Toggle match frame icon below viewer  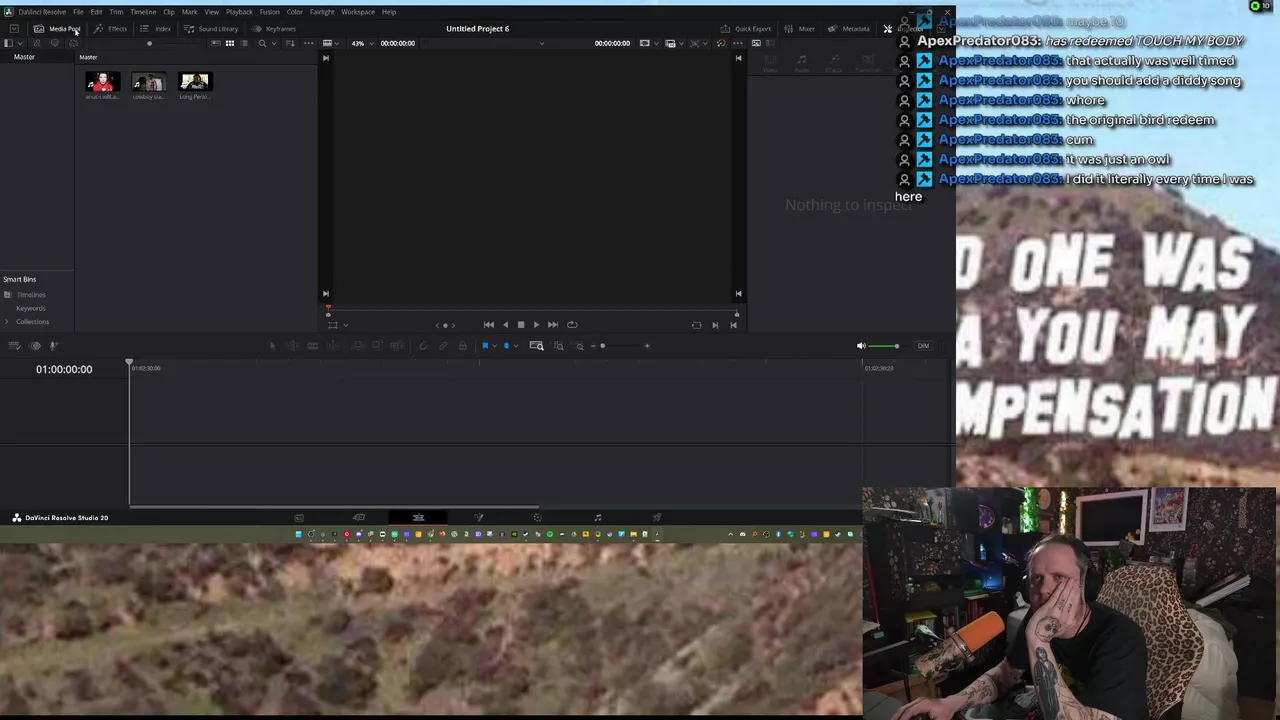click(697, 325)
